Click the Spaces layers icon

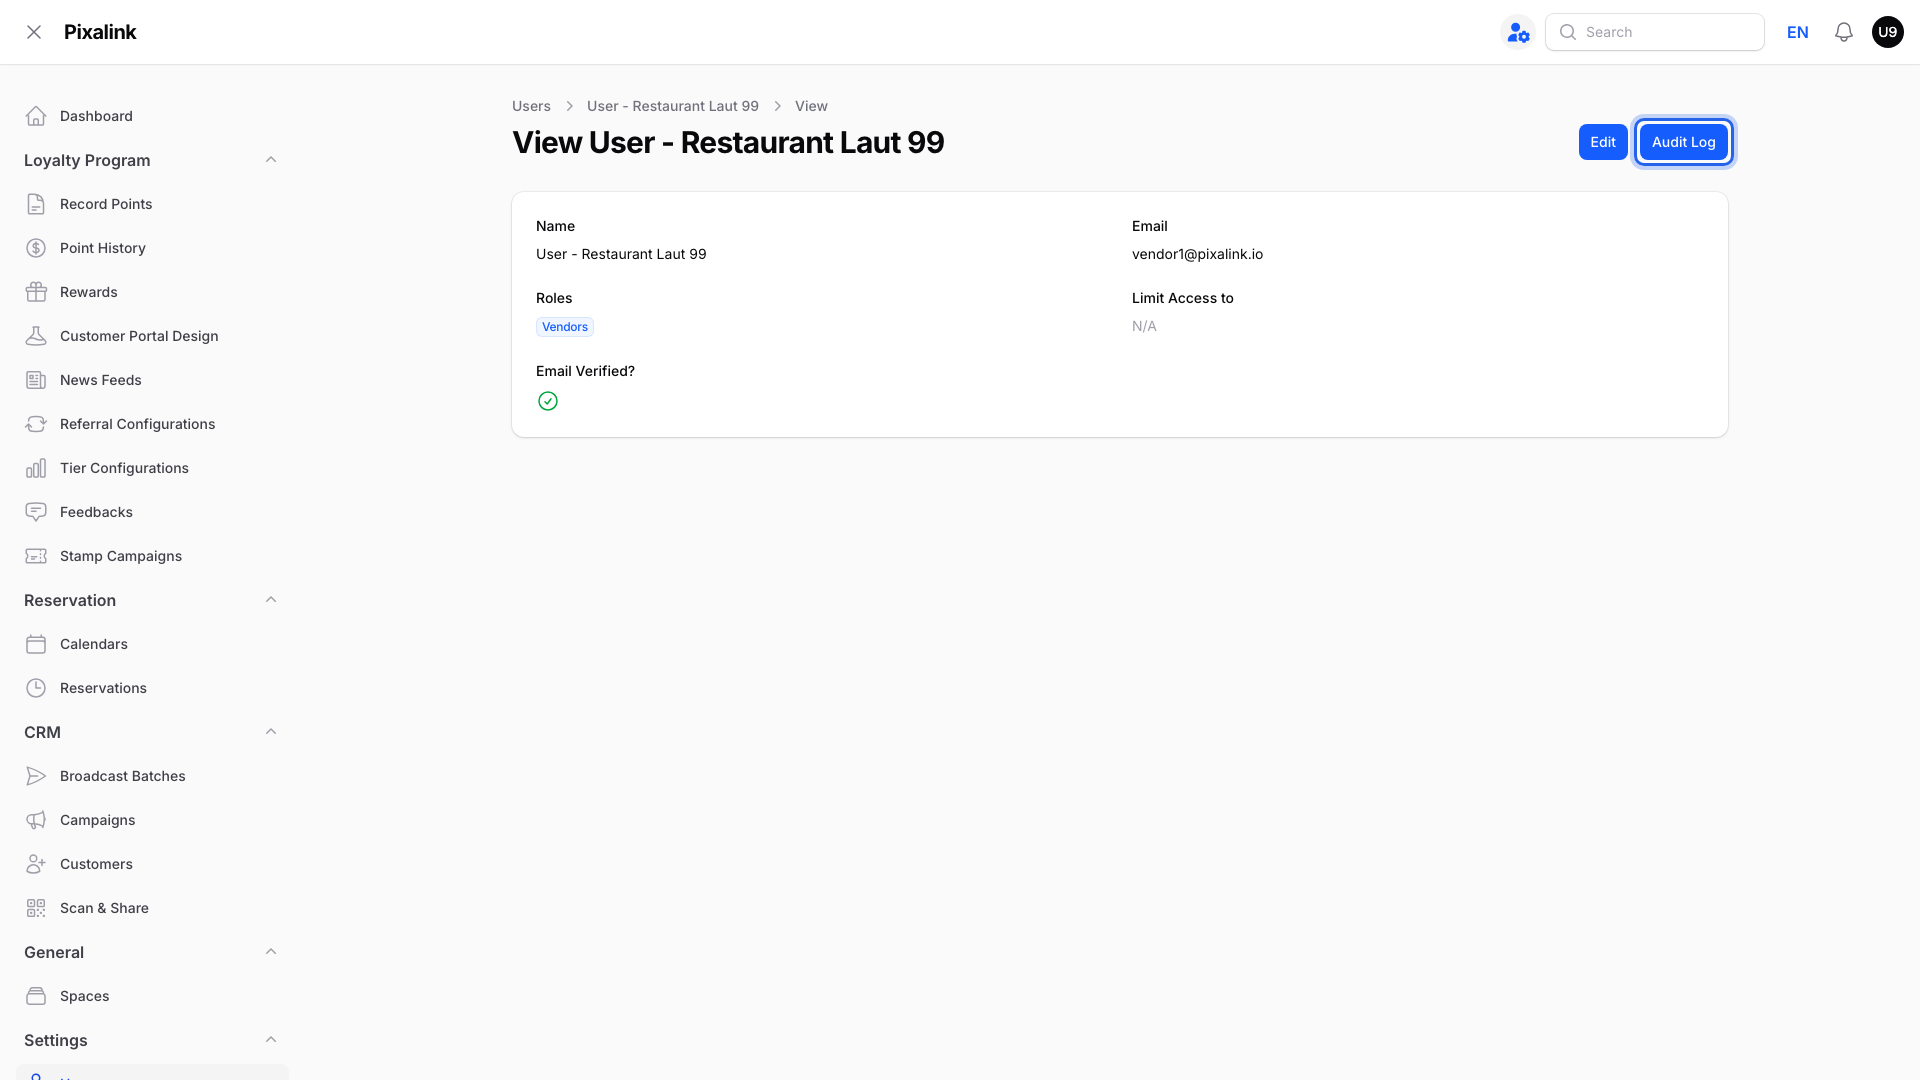tap(36, 996)
